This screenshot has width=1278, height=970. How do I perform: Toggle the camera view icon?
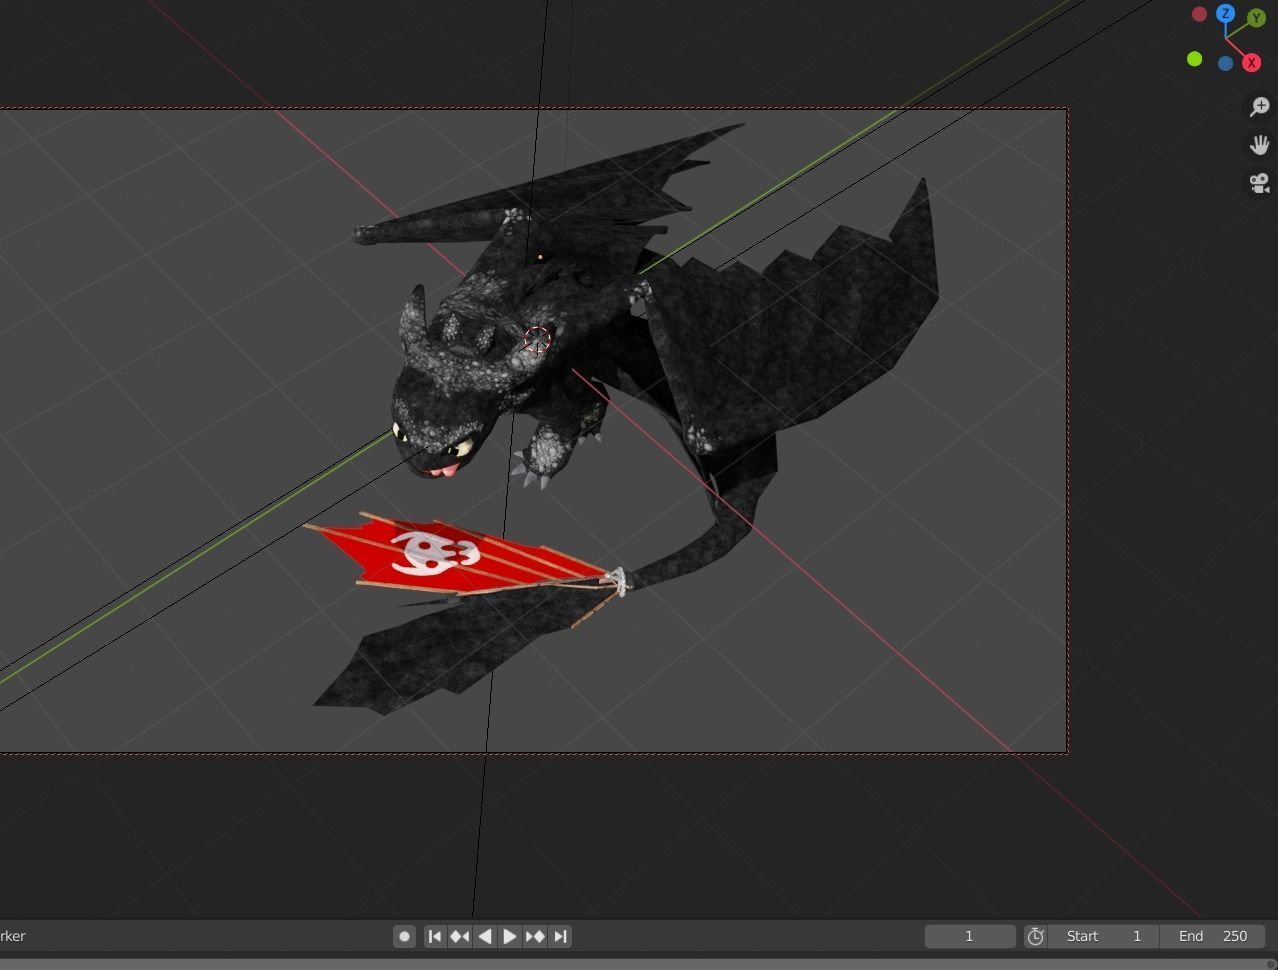[1259, 183]
